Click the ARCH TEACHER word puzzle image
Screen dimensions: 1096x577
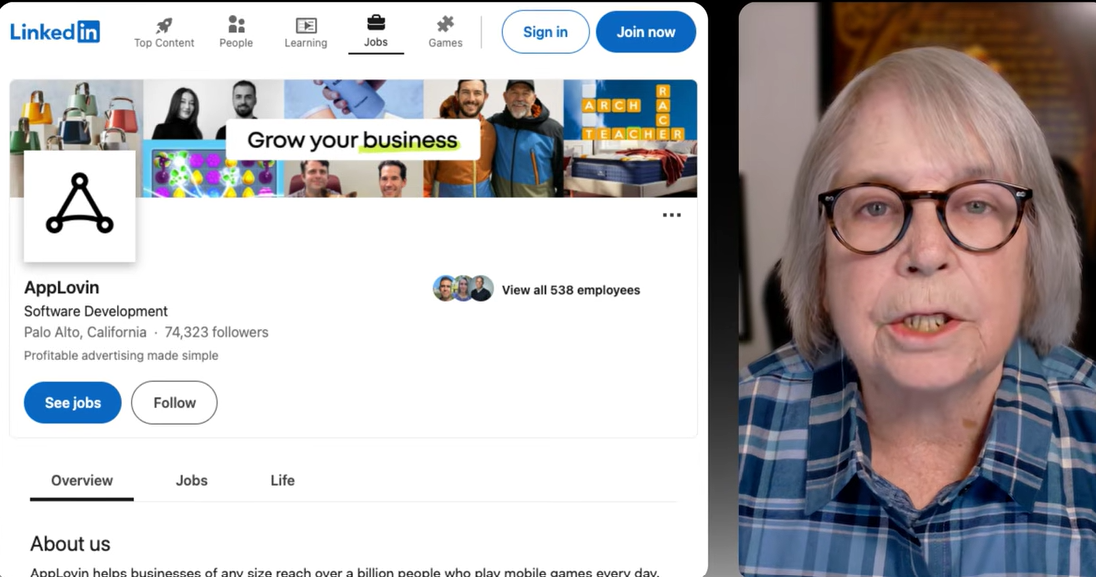630,112
